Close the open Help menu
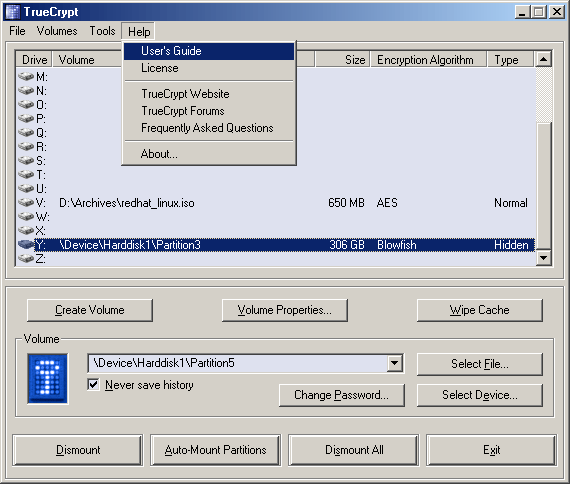This screenshot has width=570, height=484. pyautogui.click(x=139, y=32)
